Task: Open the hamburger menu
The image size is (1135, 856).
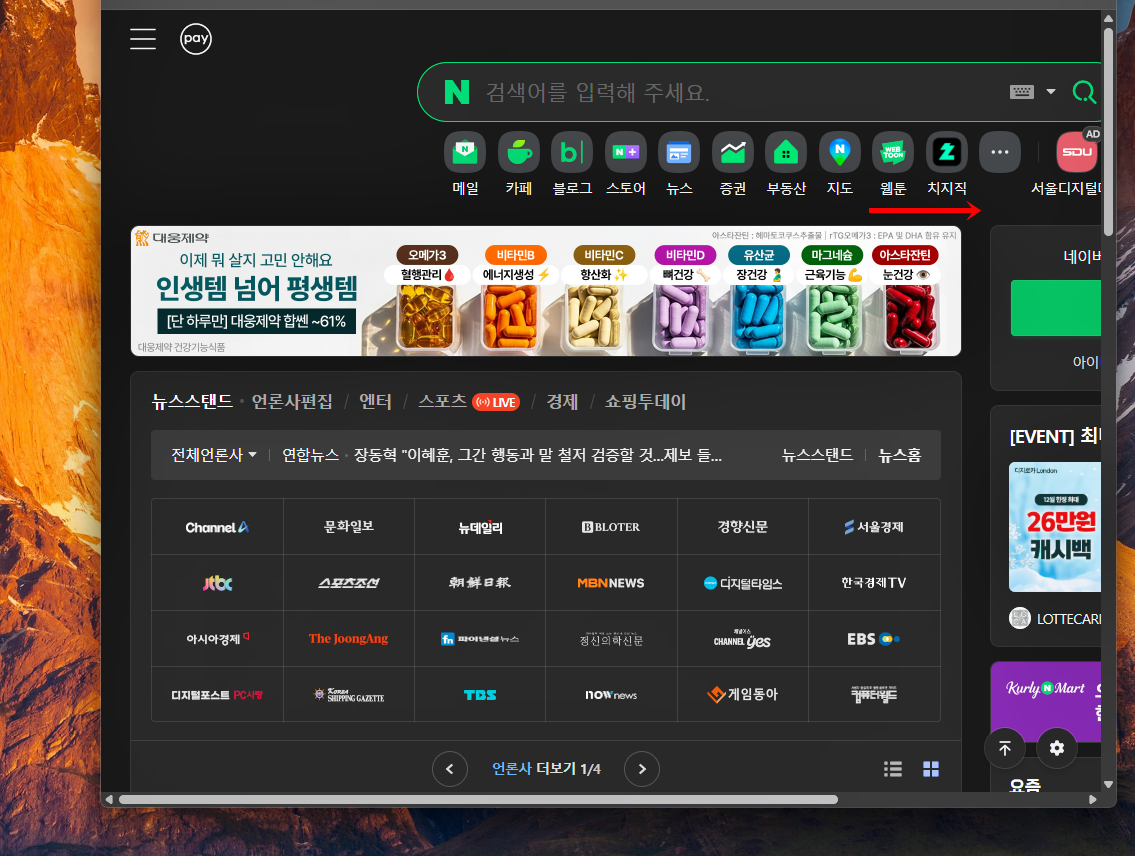Action: [143, 39]
